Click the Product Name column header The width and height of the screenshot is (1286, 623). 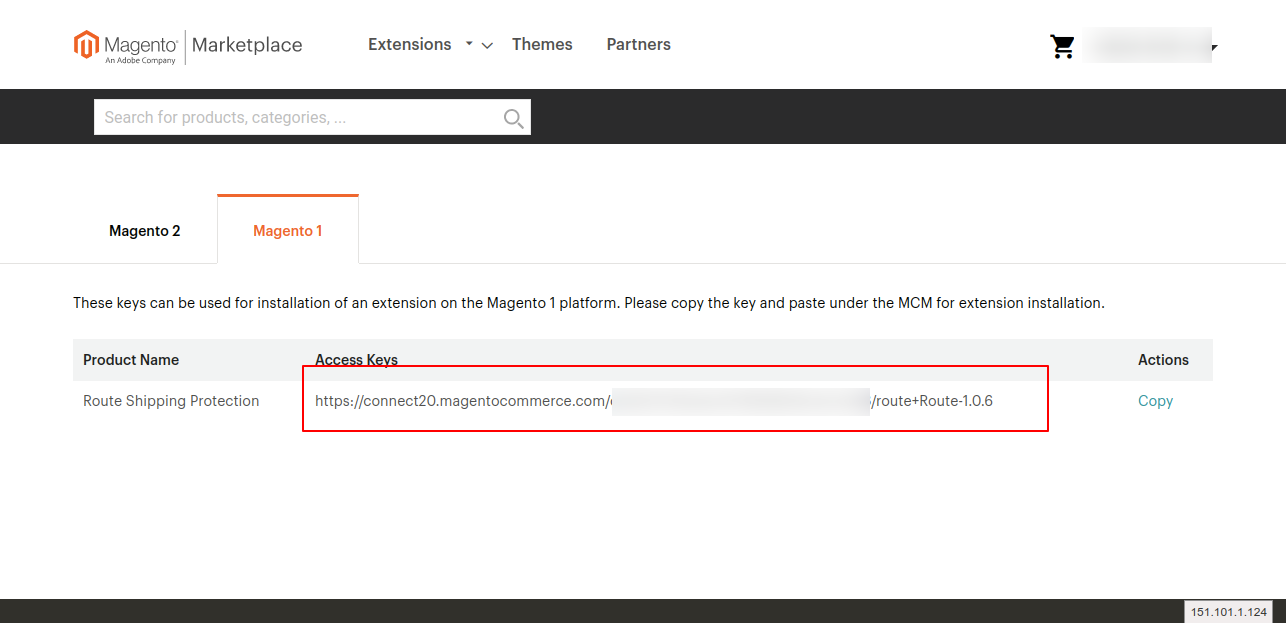[131, 360]
